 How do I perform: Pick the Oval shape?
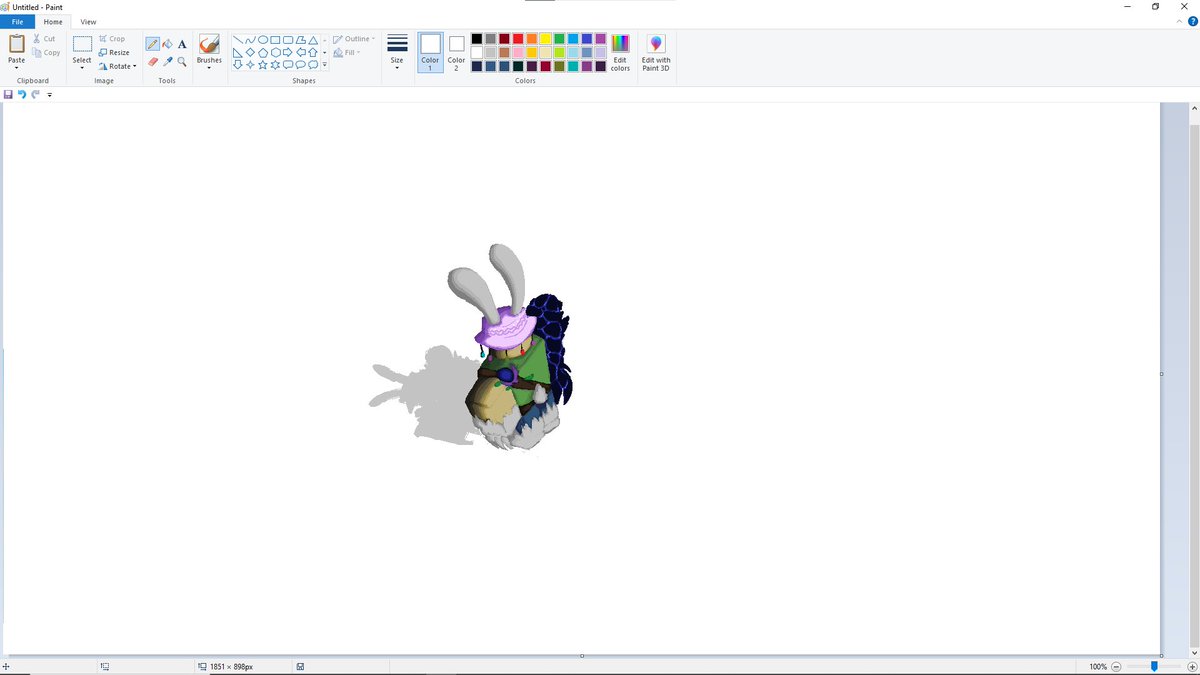[262, 40]
